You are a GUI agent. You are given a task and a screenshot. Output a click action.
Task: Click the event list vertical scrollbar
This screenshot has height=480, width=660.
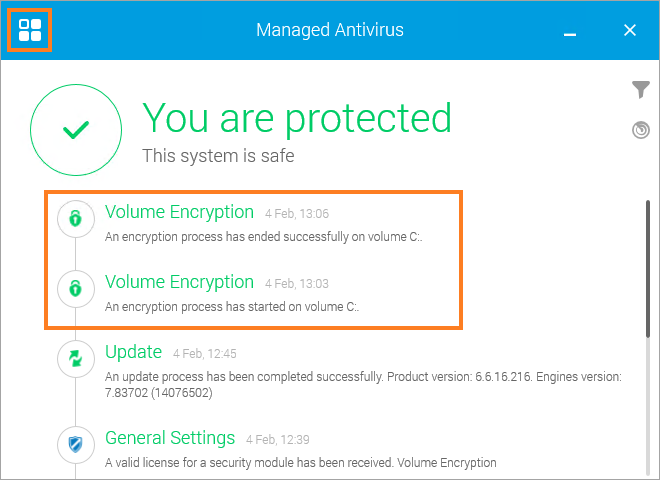coord(648,269)
